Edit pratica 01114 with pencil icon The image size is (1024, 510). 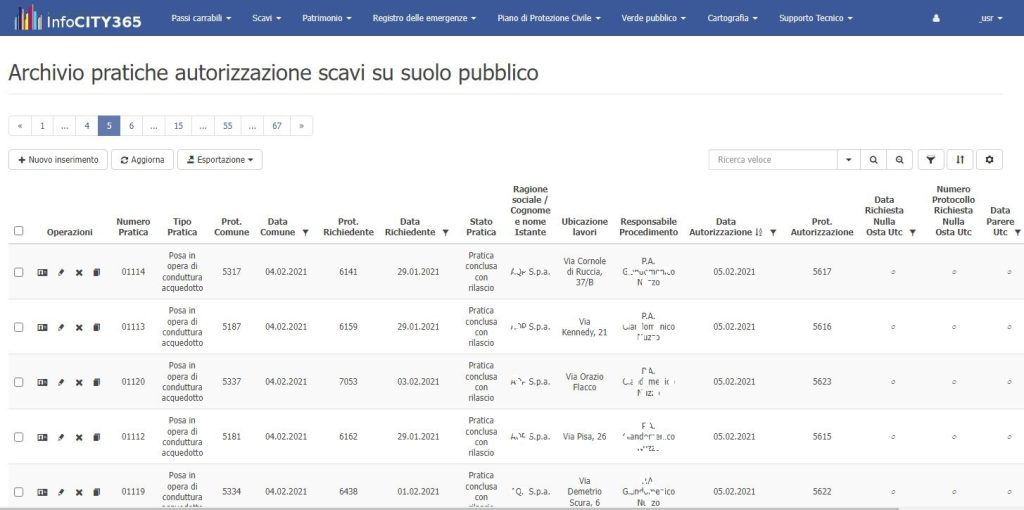[x=61, y=272]
